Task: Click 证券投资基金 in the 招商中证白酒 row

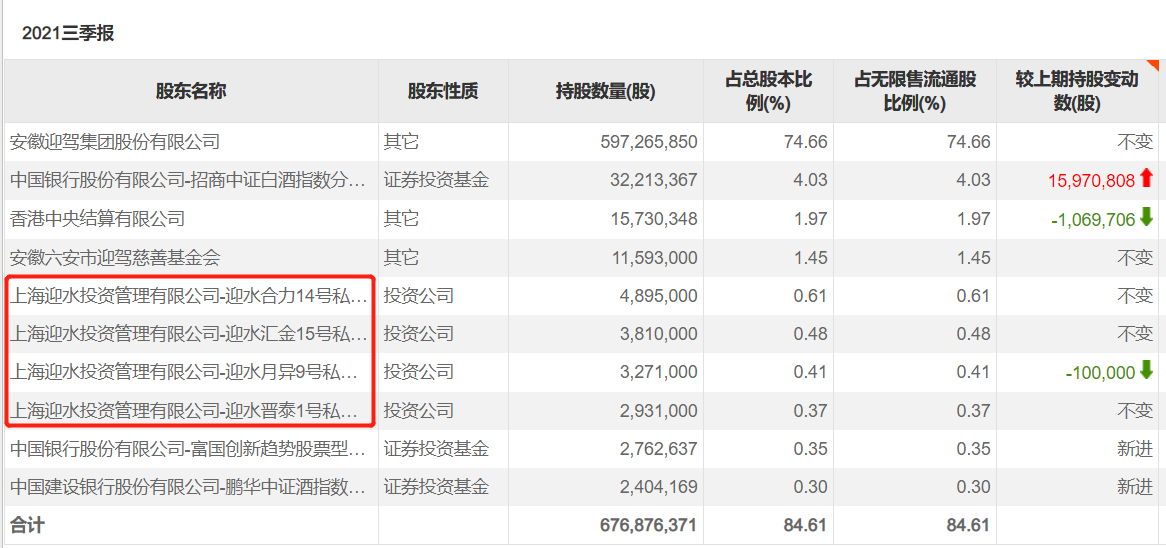Action: tap(437, 179)
